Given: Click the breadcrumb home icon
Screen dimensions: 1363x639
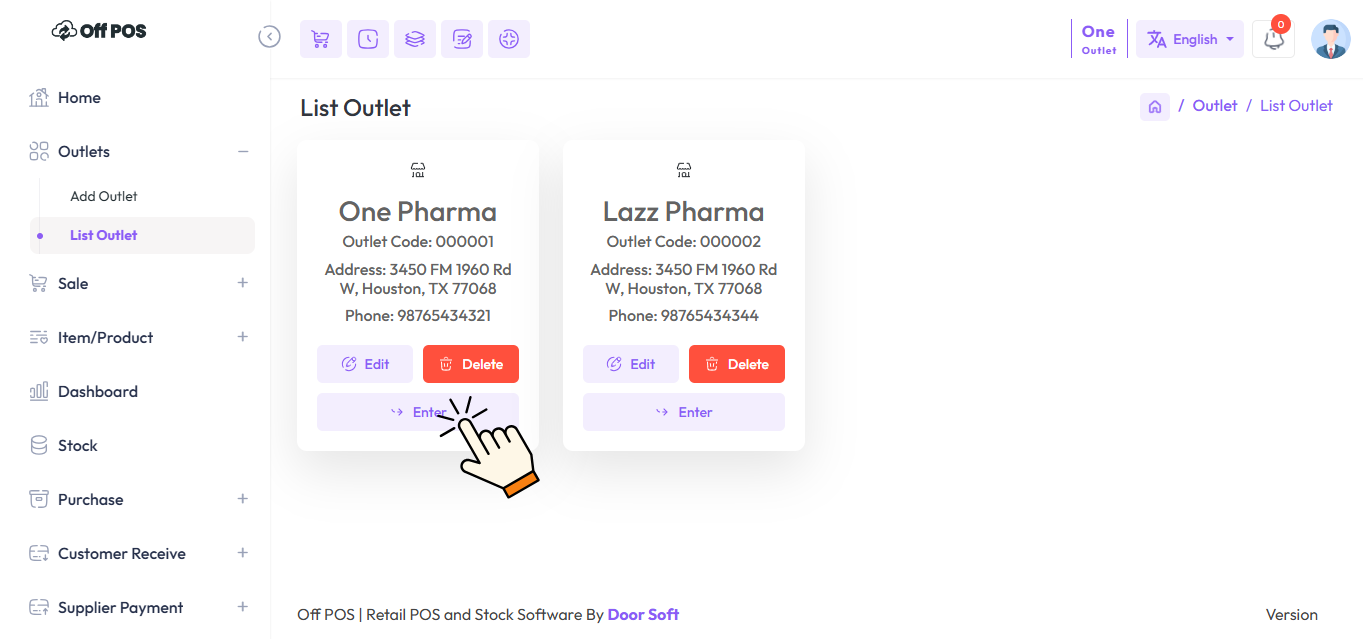Looking at the screenshot, I should [x=1154, y=106].
